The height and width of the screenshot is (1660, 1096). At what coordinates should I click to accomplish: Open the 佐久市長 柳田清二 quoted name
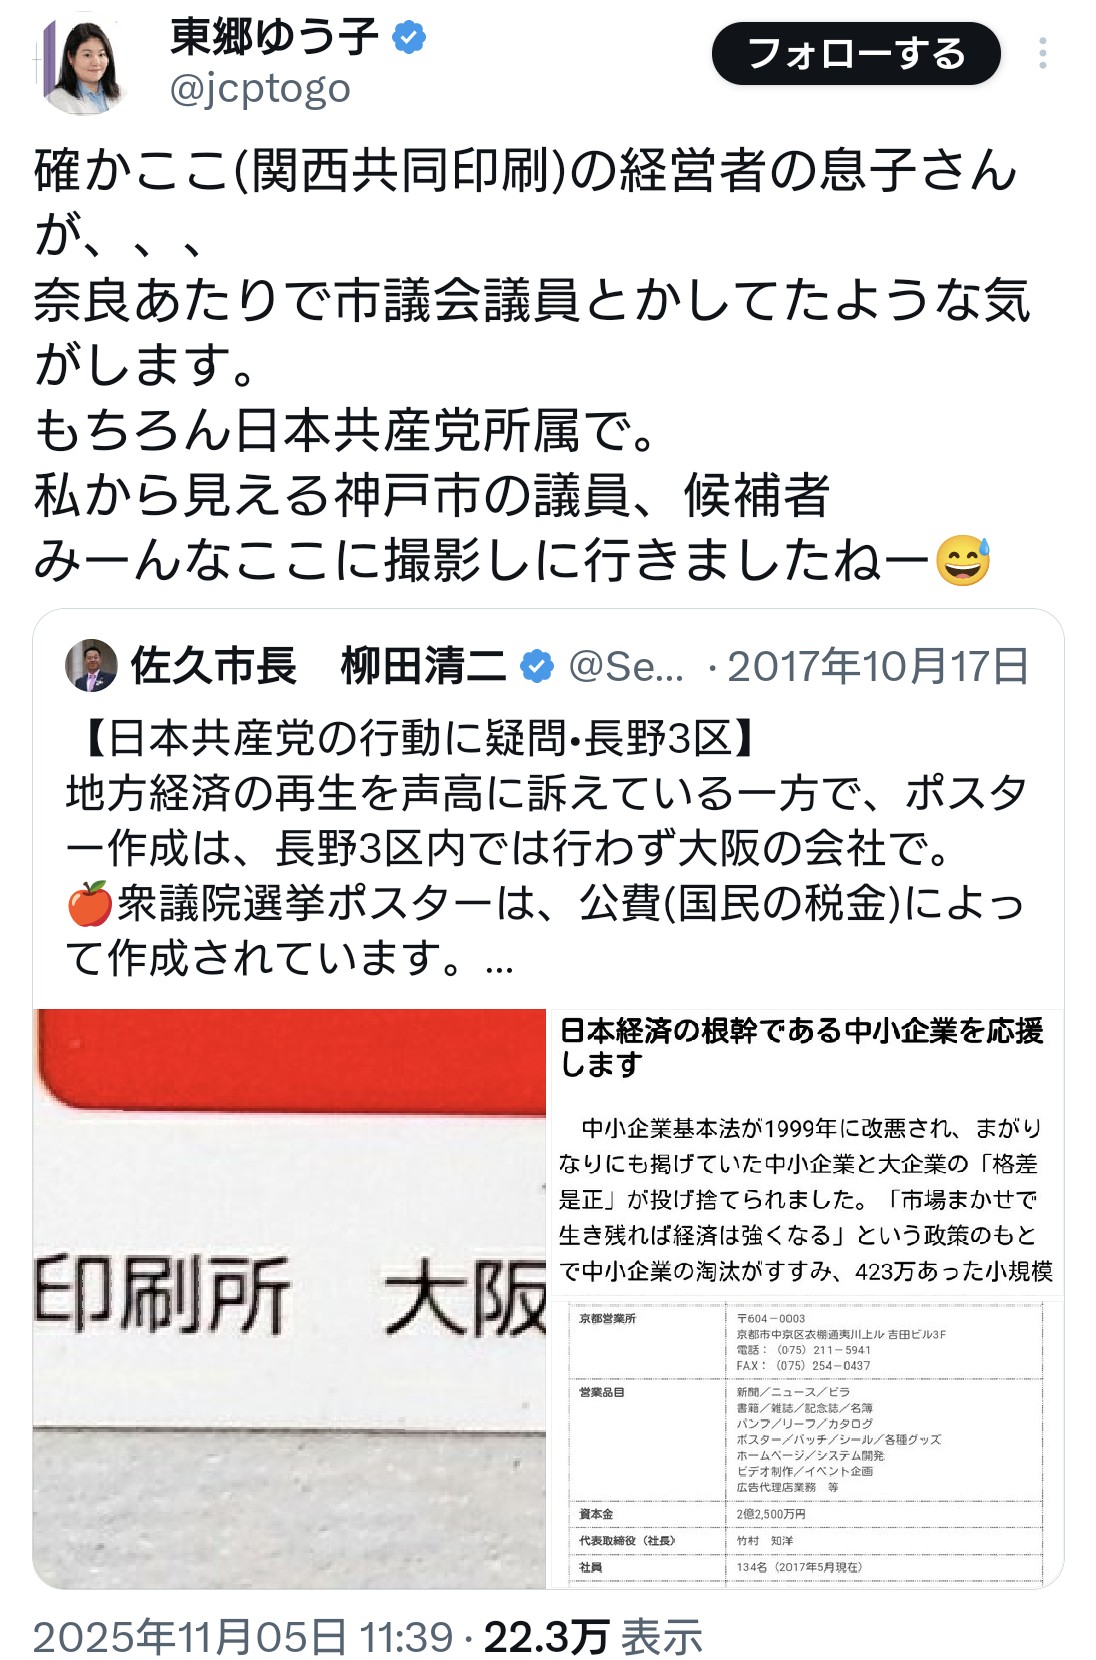[x=318, y=666]
